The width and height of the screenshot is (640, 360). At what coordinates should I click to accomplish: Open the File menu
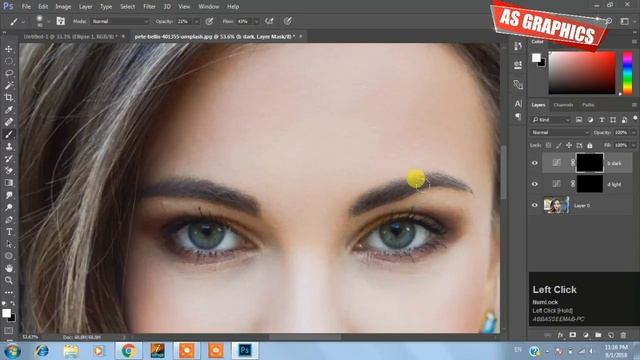click(x=26, y=7)
